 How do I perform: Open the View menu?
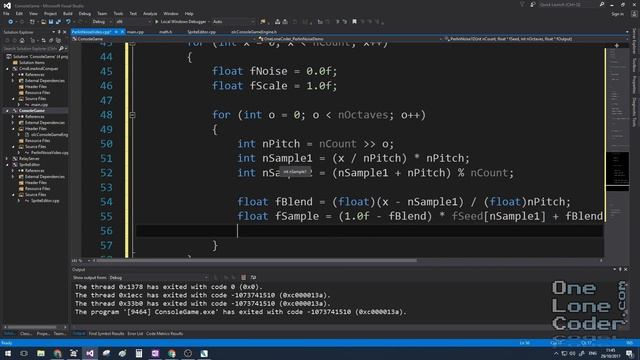coord(33,13)
